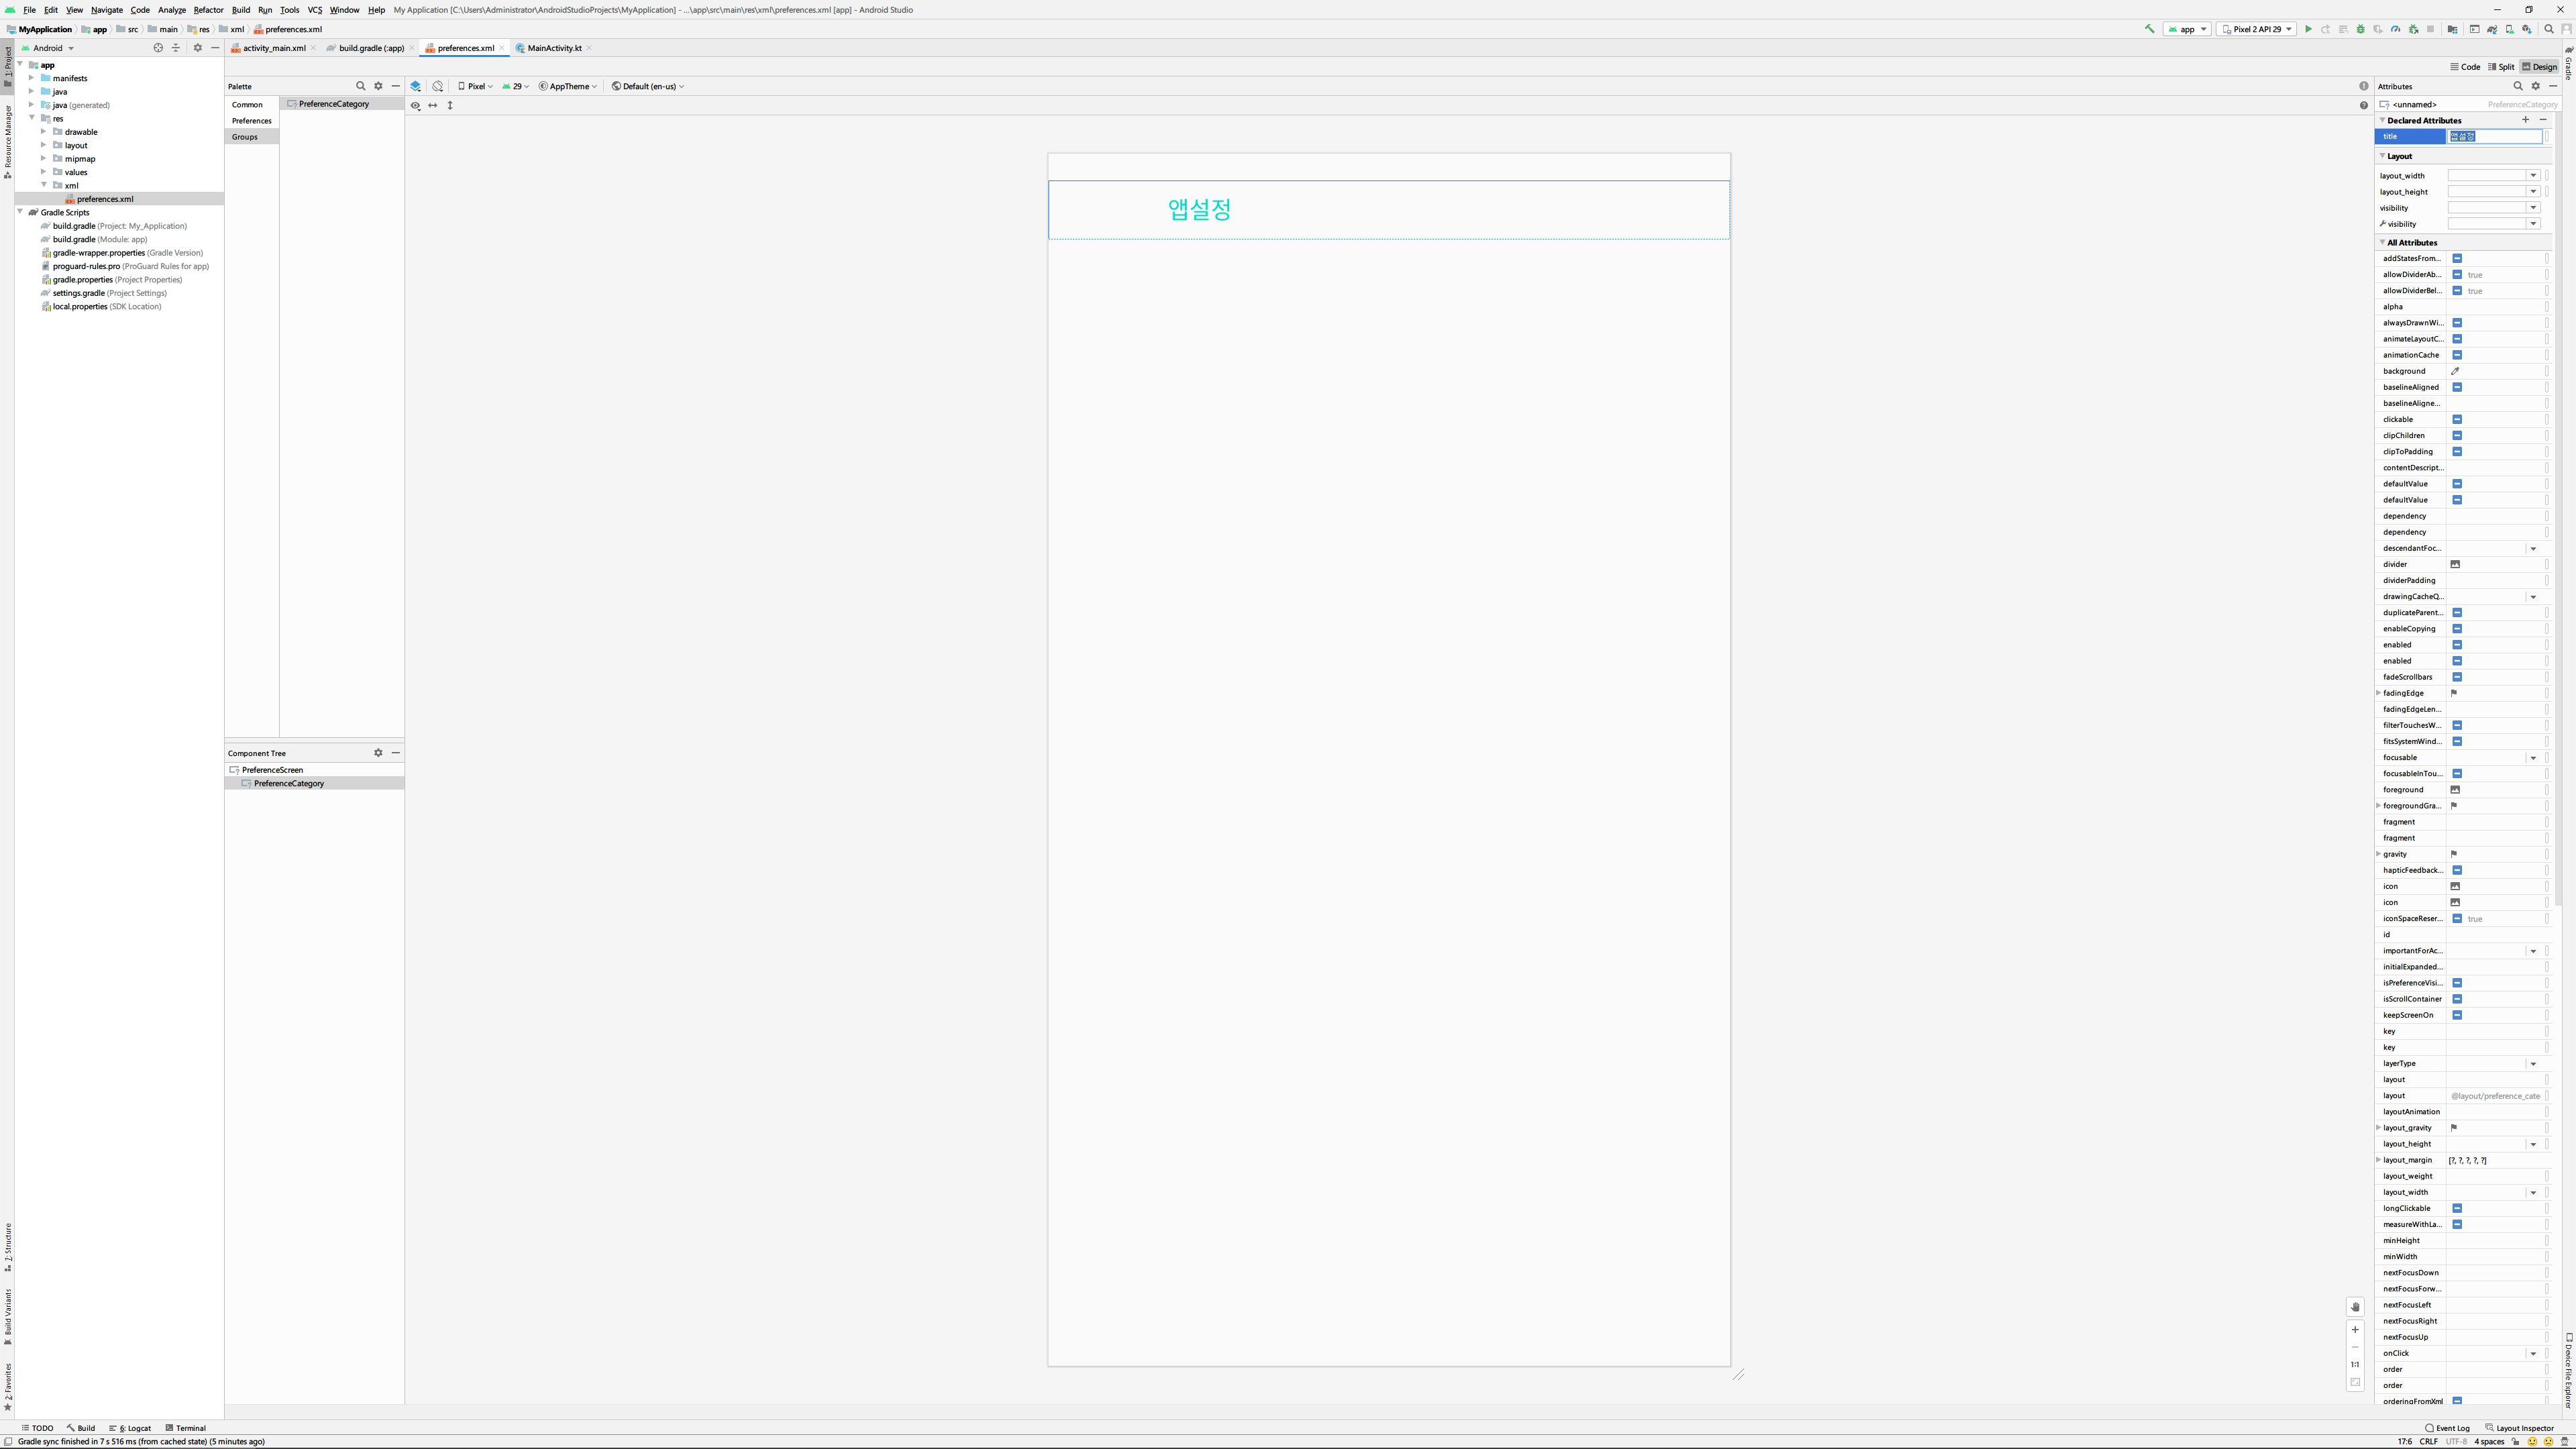Open the Refactor menu

(208, 10)
